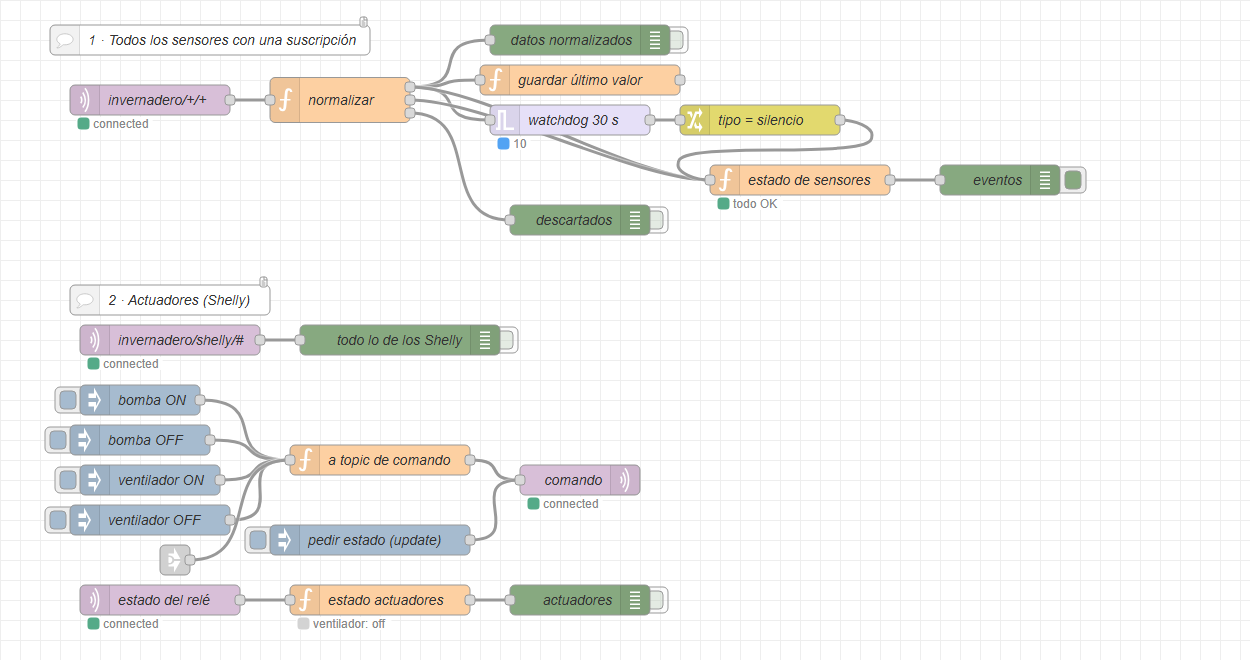Image resolution: width=1250 pixels, height=660 pixels.
Task: Trigger the ventilador OFF inject button
Action: 58,520
